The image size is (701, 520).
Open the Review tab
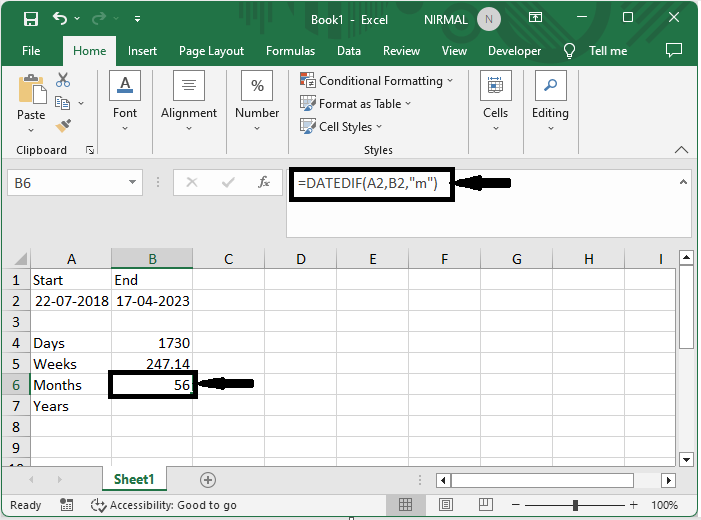point(401,51)
